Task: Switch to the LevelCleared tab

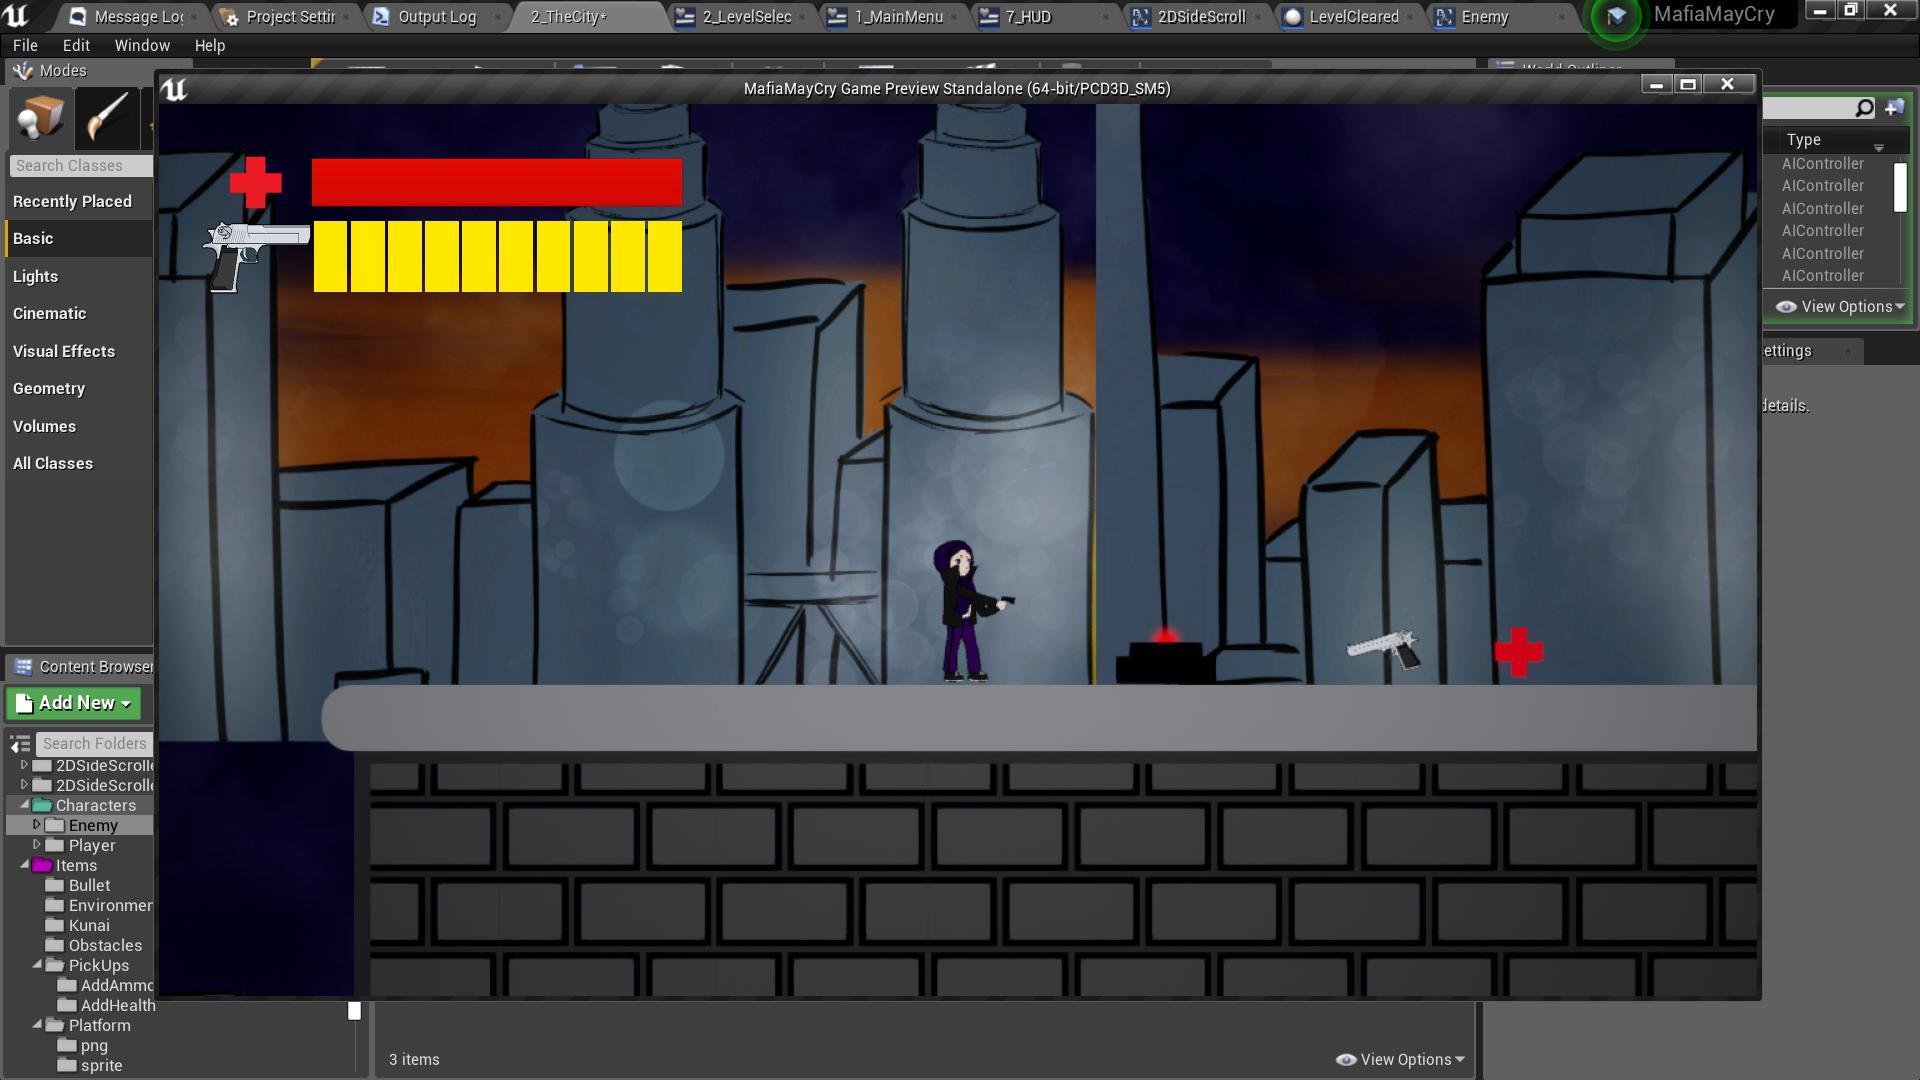Action: click(x=1354, y=17)
